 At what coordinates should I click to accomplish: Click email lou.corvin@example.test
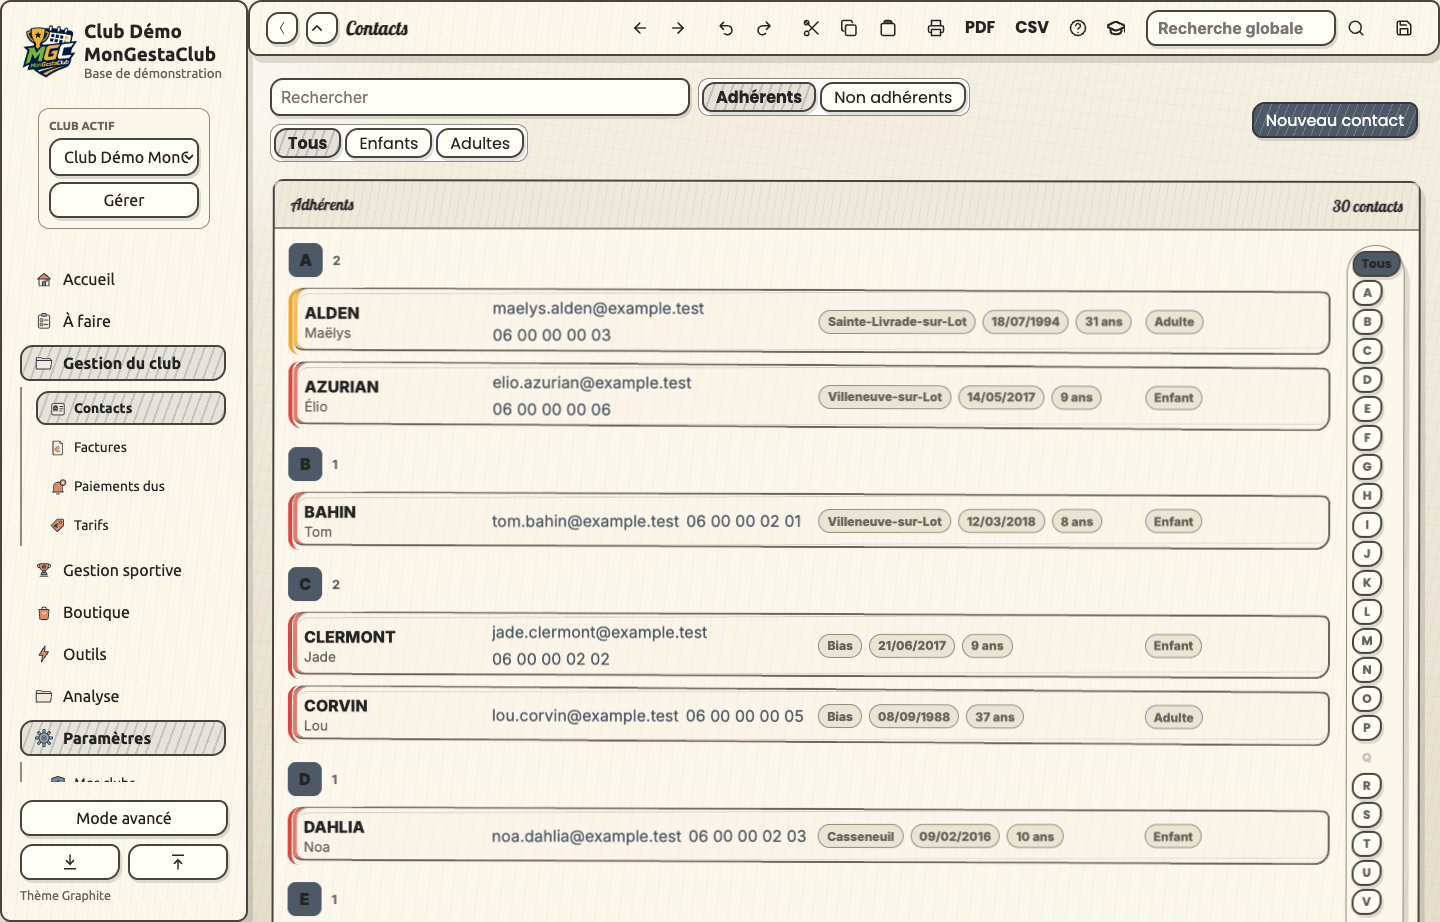[585, 716]
